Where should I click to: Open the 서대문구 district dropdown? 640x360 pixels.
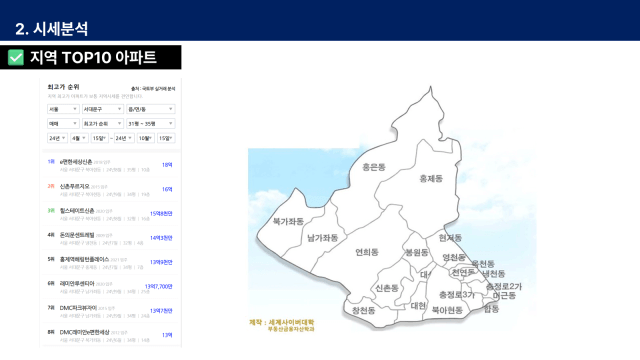(x=102, y=109)
